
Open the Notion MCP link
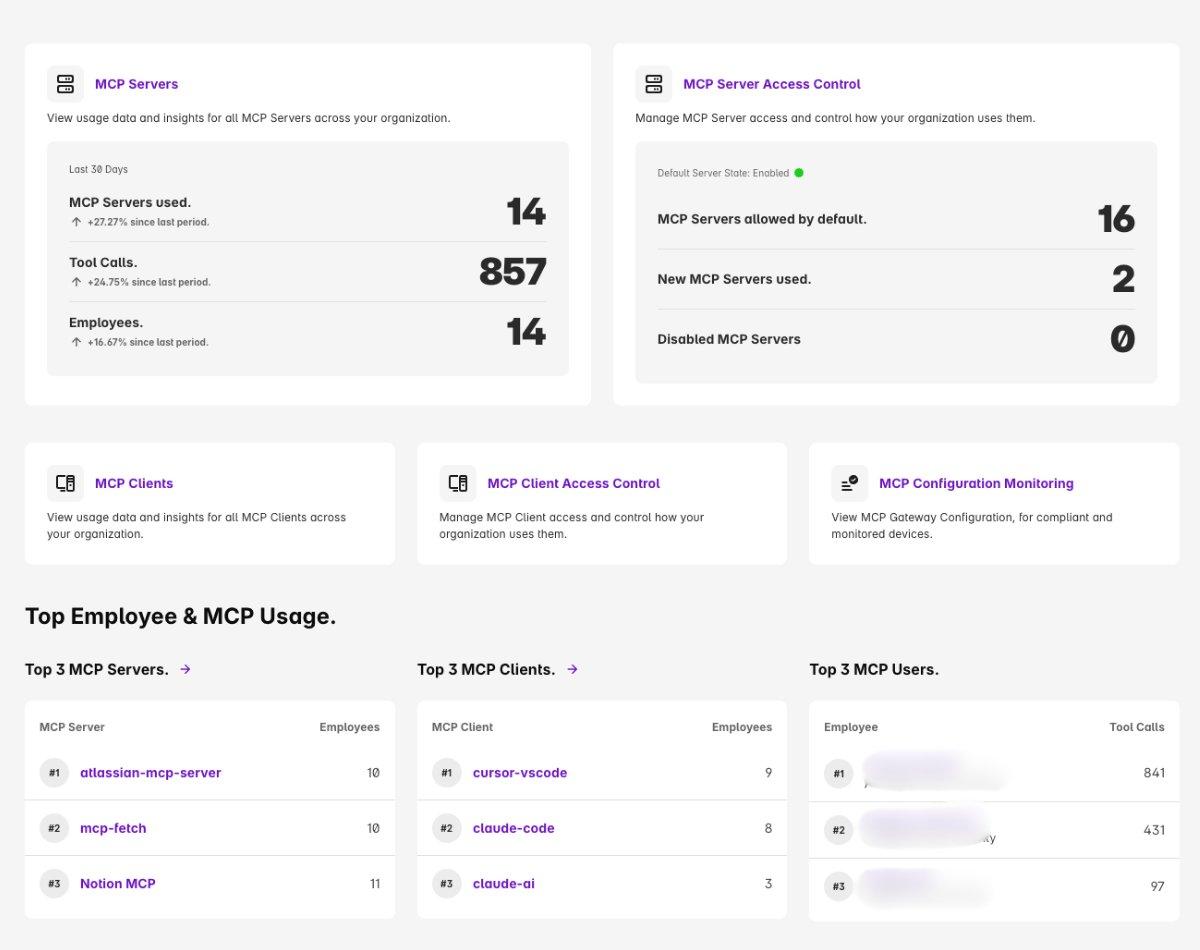[x=117, y=883]
